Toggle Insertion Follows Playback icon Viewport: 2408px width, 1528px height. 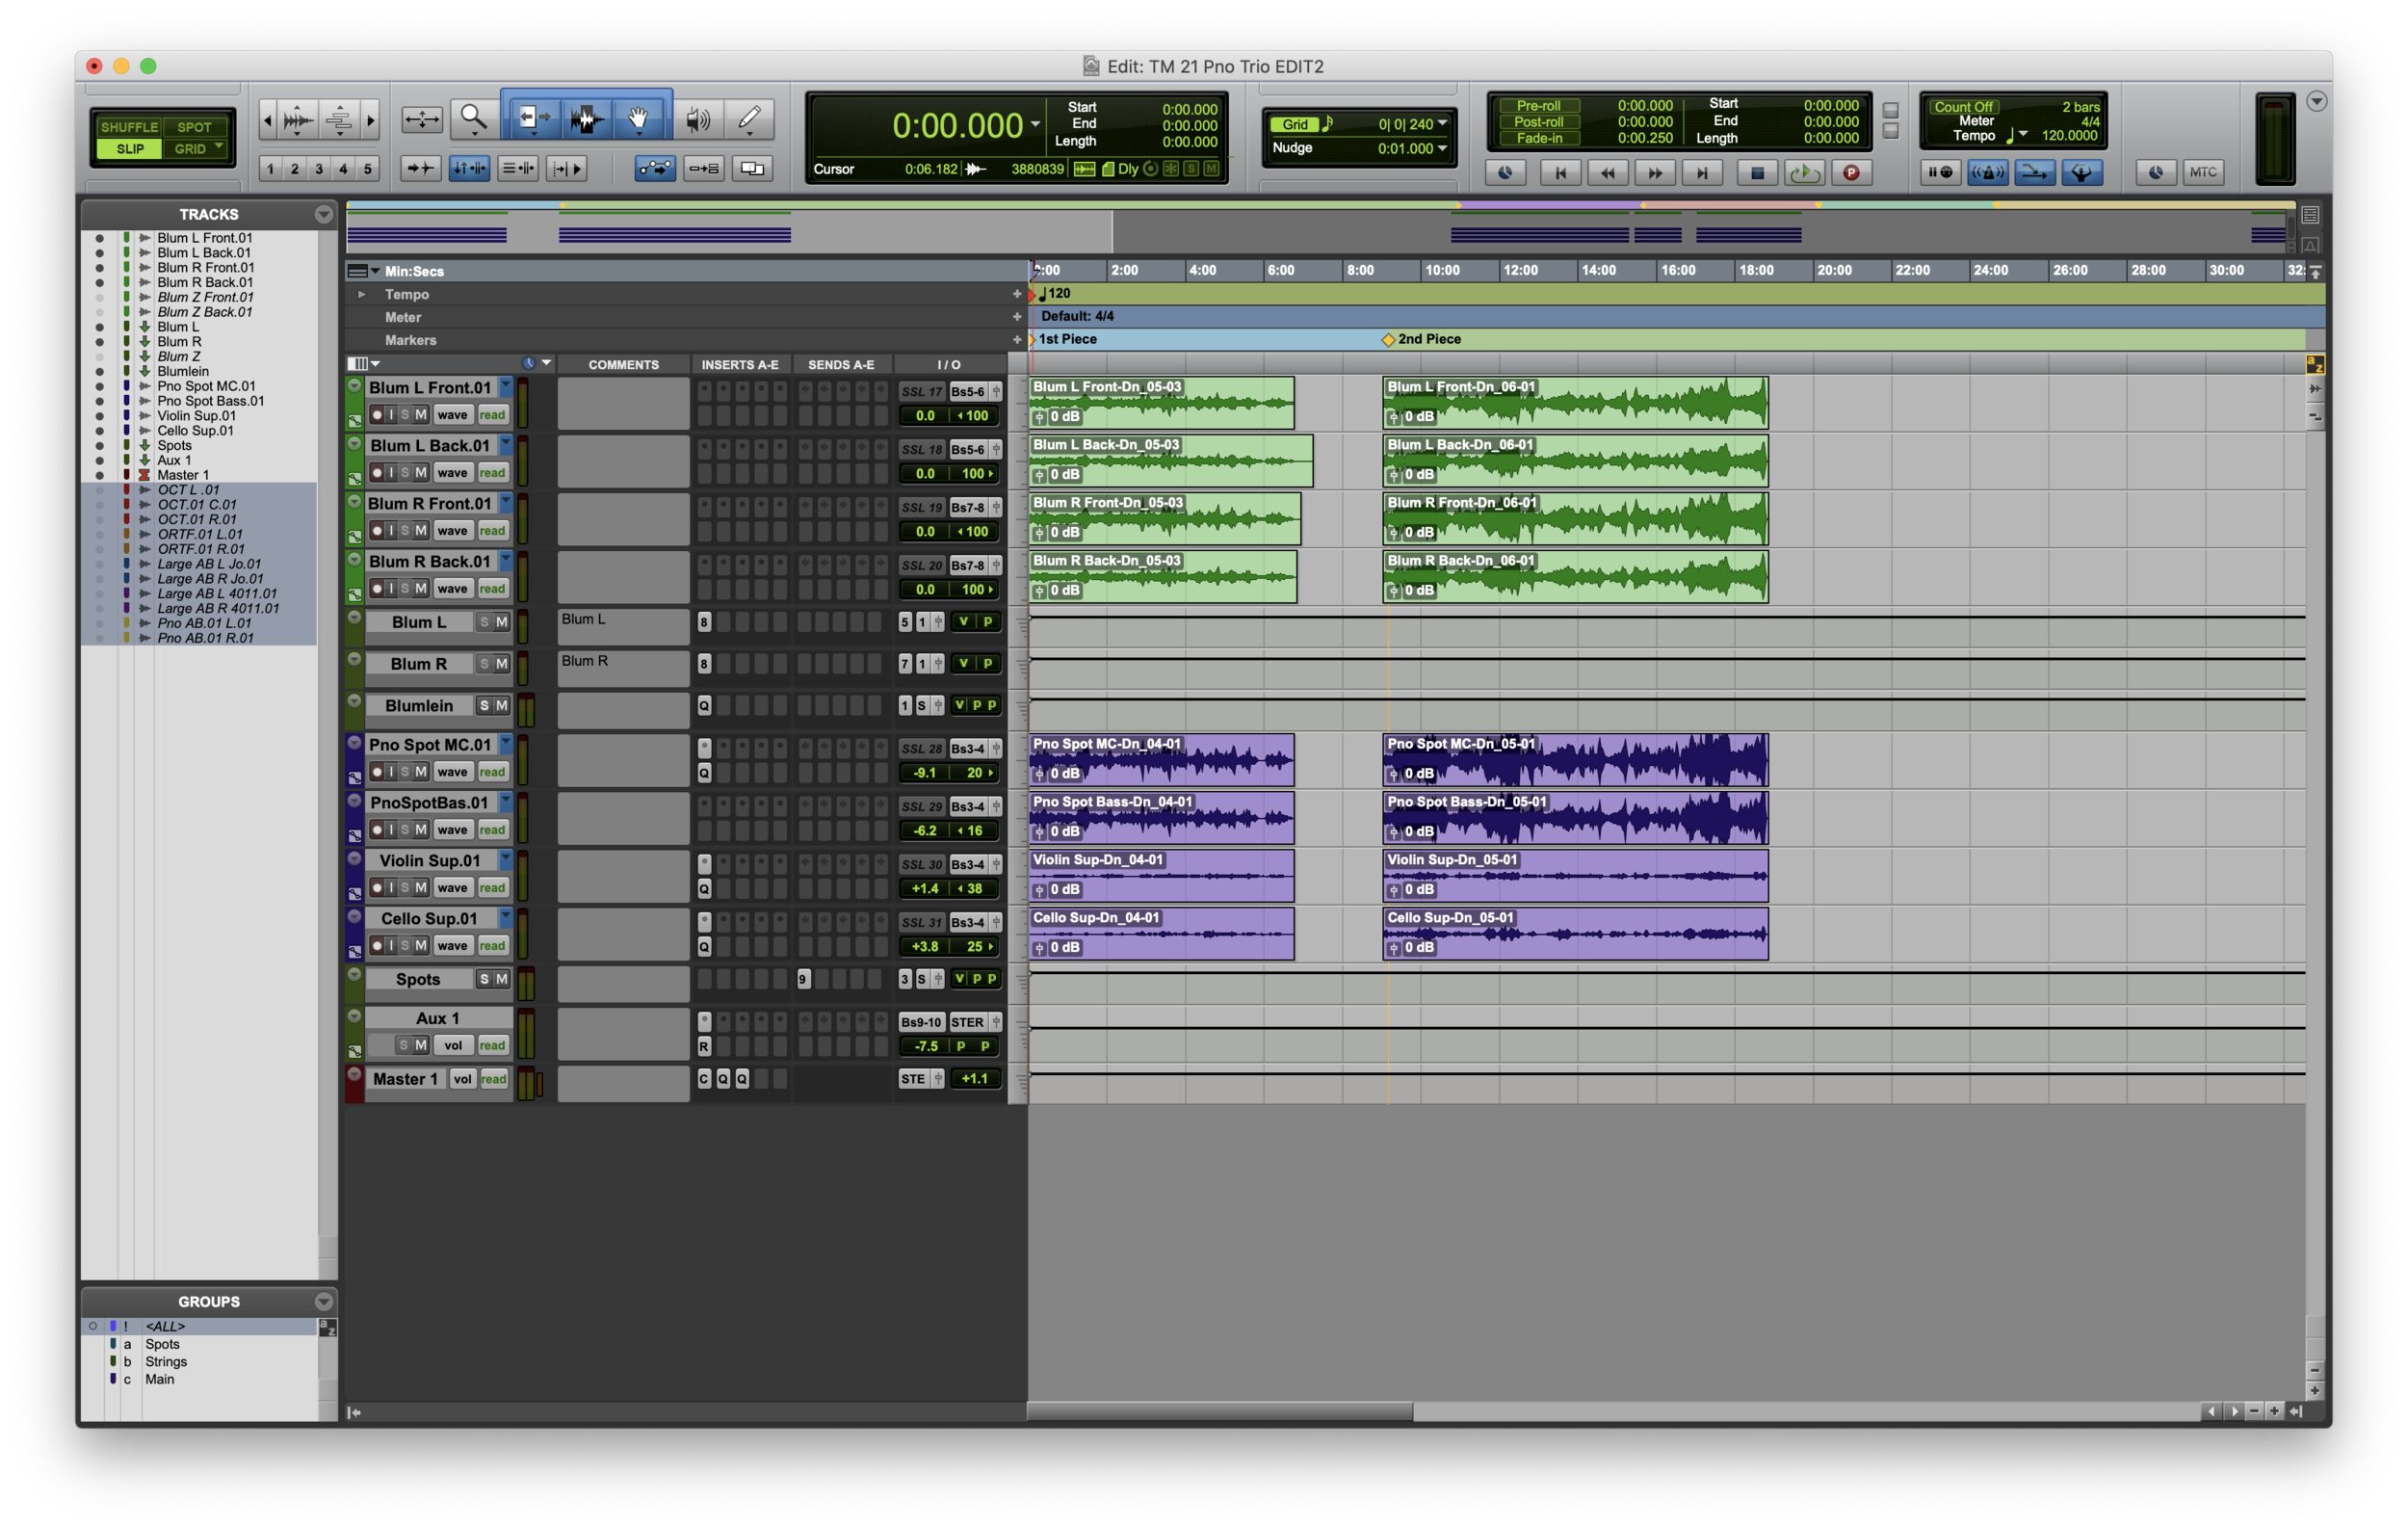click(567, 168)
